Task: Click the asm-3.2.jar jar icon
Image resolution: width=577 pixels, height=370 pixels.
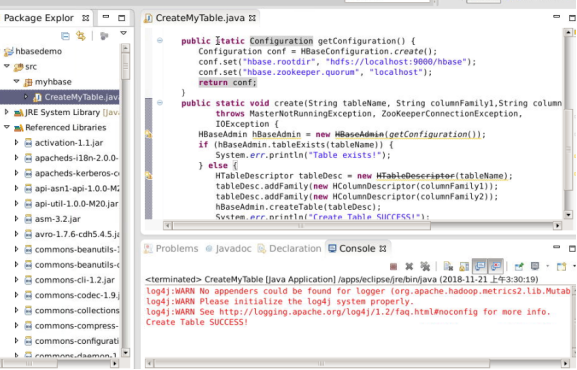Action: 28,219
